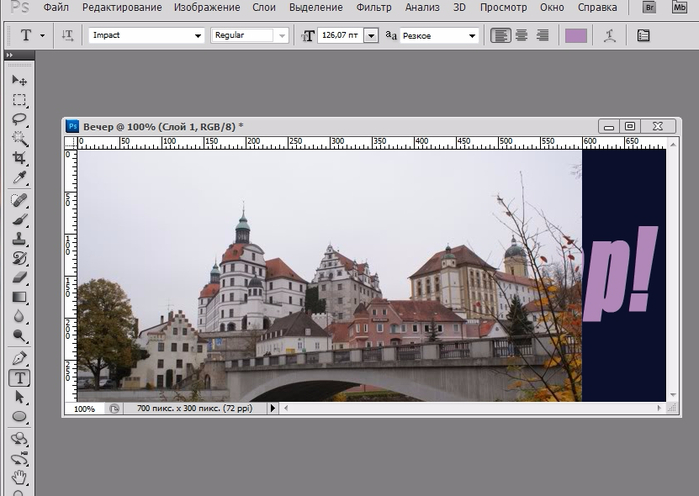Open the anti-aliasing method dropdown
Screen dimensions: 699x496
tap(472, 35)
